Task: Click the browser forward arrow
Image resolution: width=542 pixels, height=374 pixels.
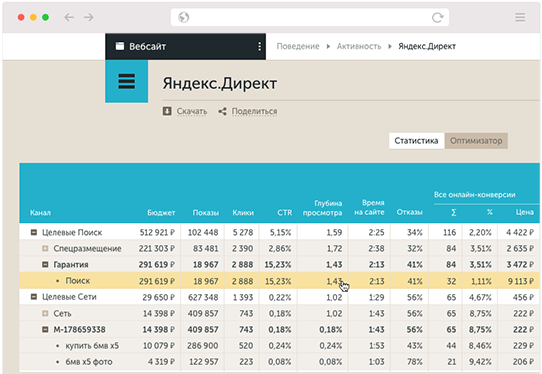Action: 89,17
